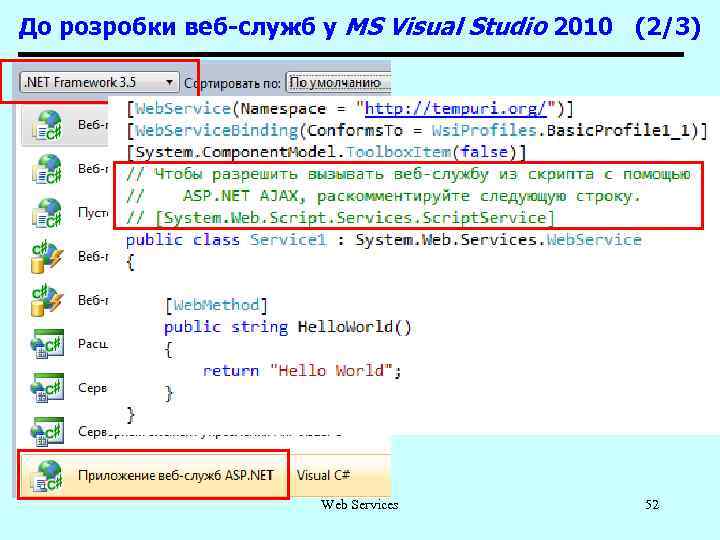Open the 'По умолчанию' sort combo box

pos(338,83)
